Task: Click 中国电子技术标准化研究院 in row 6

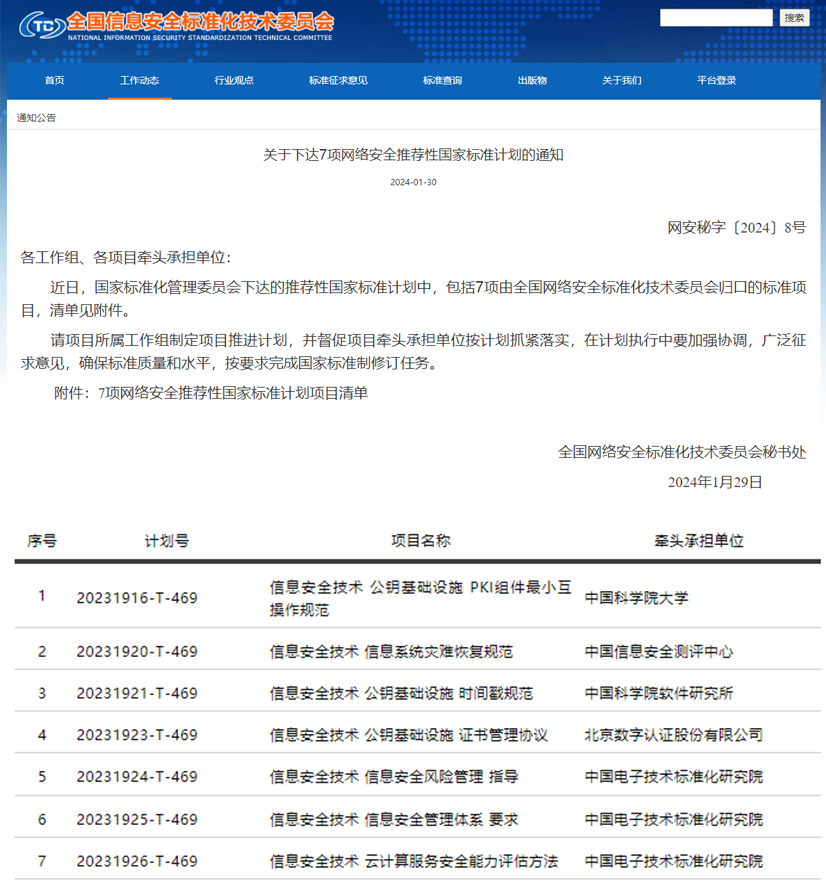Action: (674, 819)
